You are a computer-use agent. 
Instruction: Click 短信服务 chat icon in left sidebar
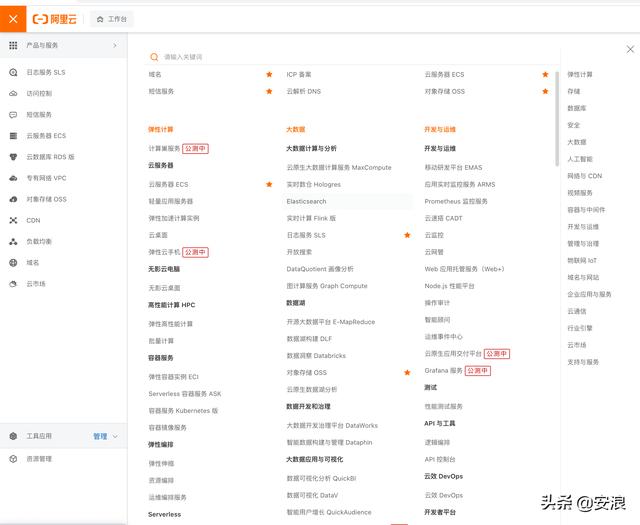pyautogui.click(x=13, y=115)
